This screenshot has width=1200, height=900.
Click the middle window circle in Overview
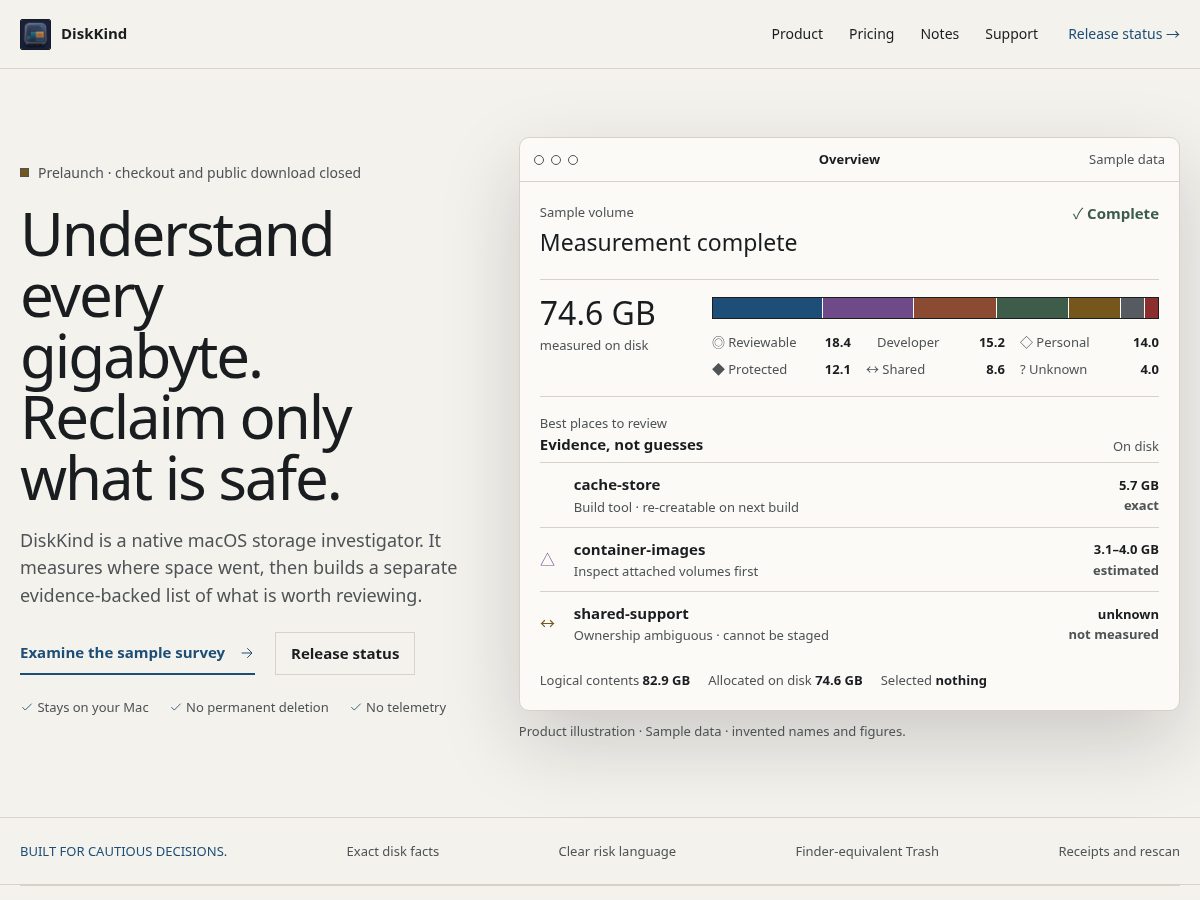click(556, 160)
